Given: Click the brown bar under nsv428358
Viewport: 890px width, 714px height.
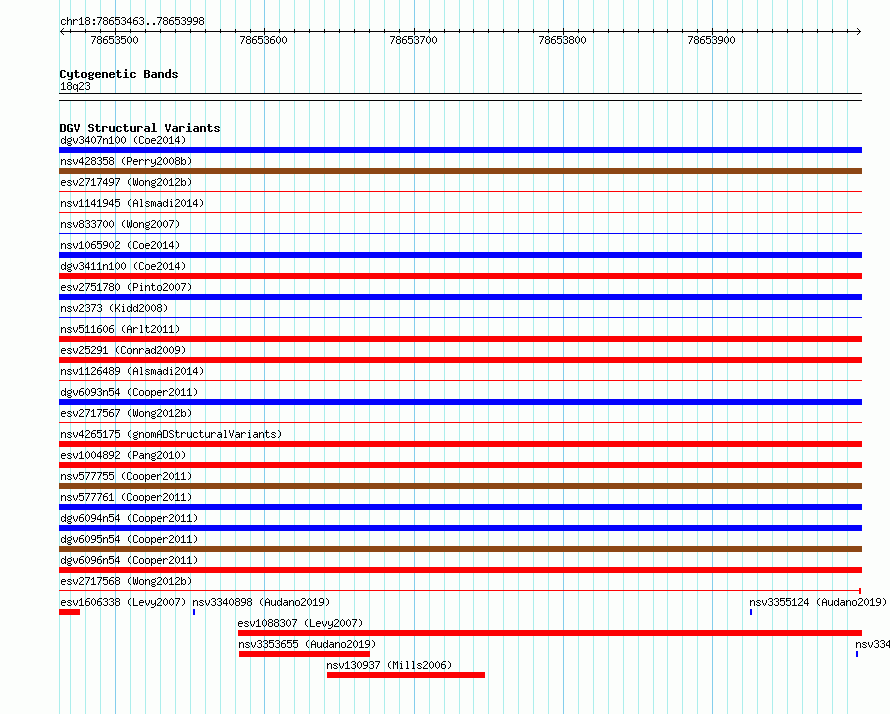Looking at the screenshot, I should (460, 171).
